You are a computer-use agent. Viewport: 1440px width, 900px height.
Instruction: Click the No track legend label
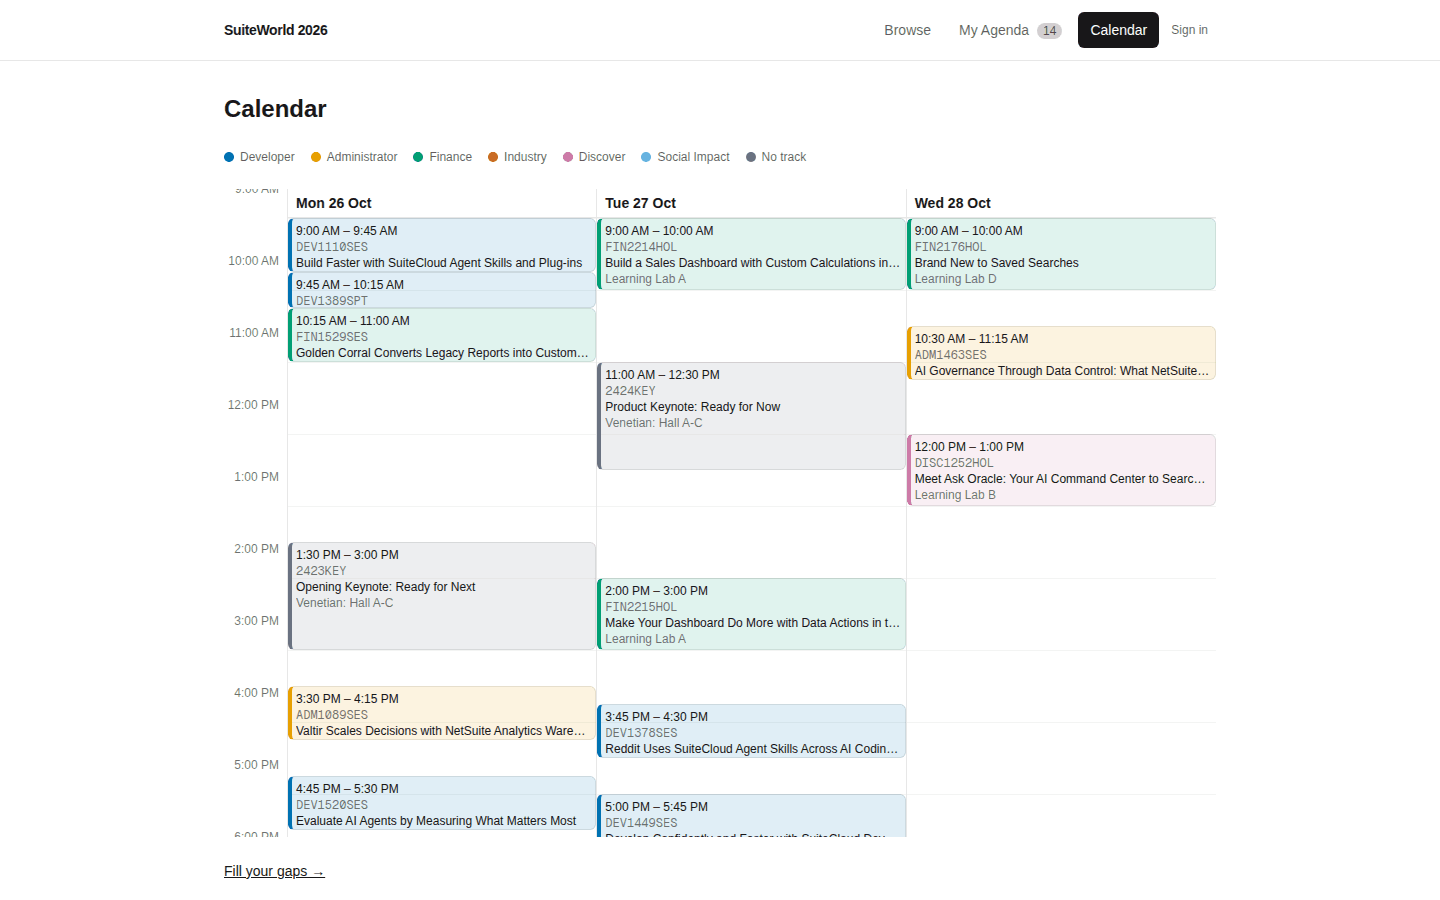(x=783, y=157)
